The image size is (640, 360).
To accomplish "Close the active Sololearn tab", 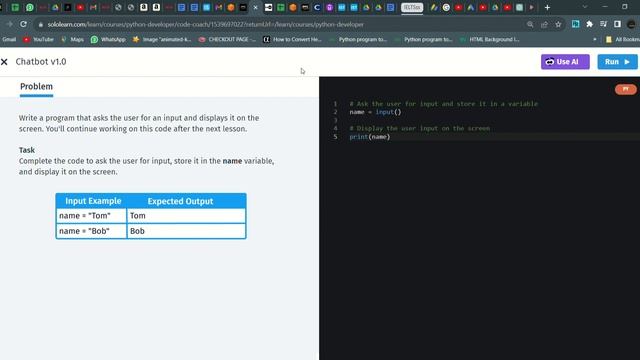I will coord(256,7).
